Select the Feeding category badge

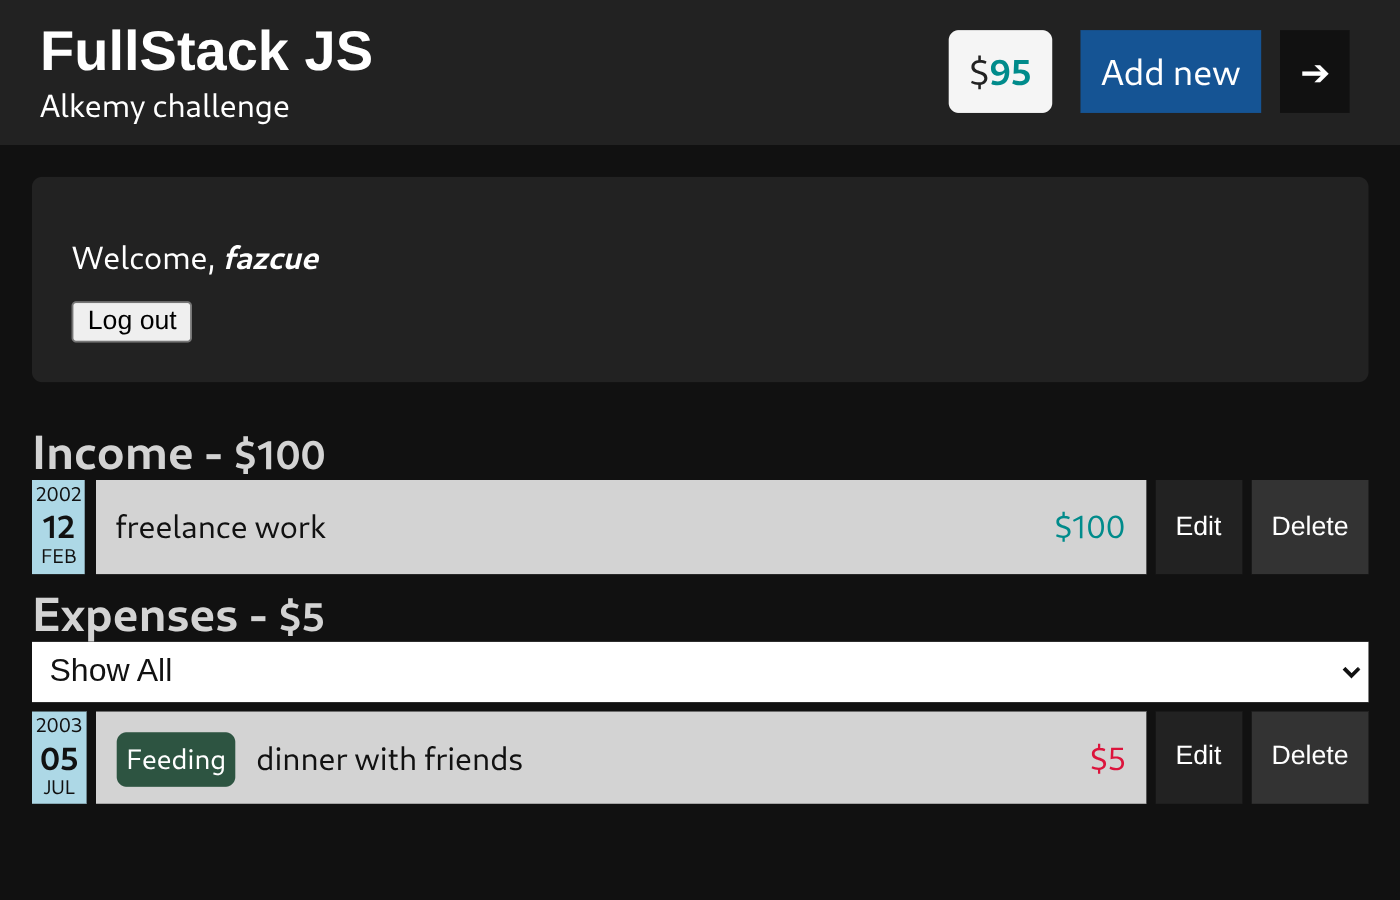pyautogui.click(x=175, y=759)
